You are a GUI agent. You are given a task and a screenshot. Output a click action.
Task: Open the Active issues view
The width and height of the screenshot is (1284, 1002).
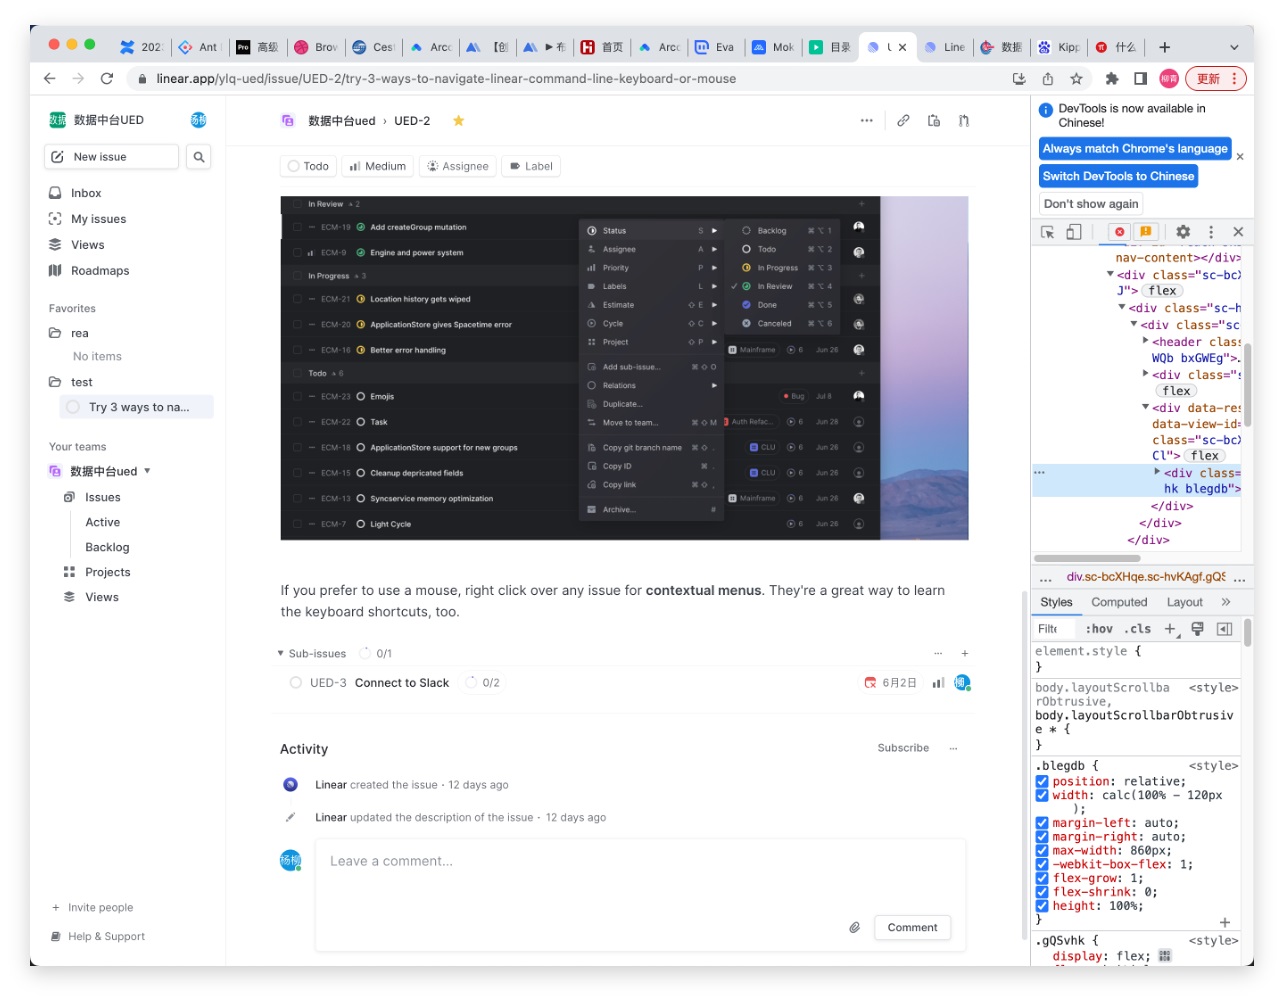[x=103, y=523]
